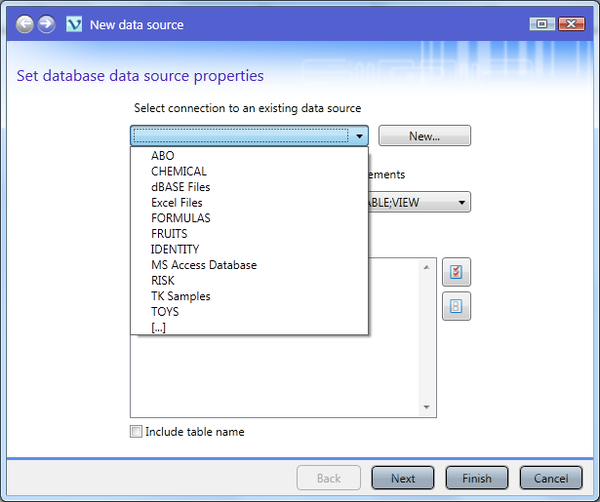Click the table list scrollbar down arrow
Screen dimensions: 600x502
coord(428,408)
